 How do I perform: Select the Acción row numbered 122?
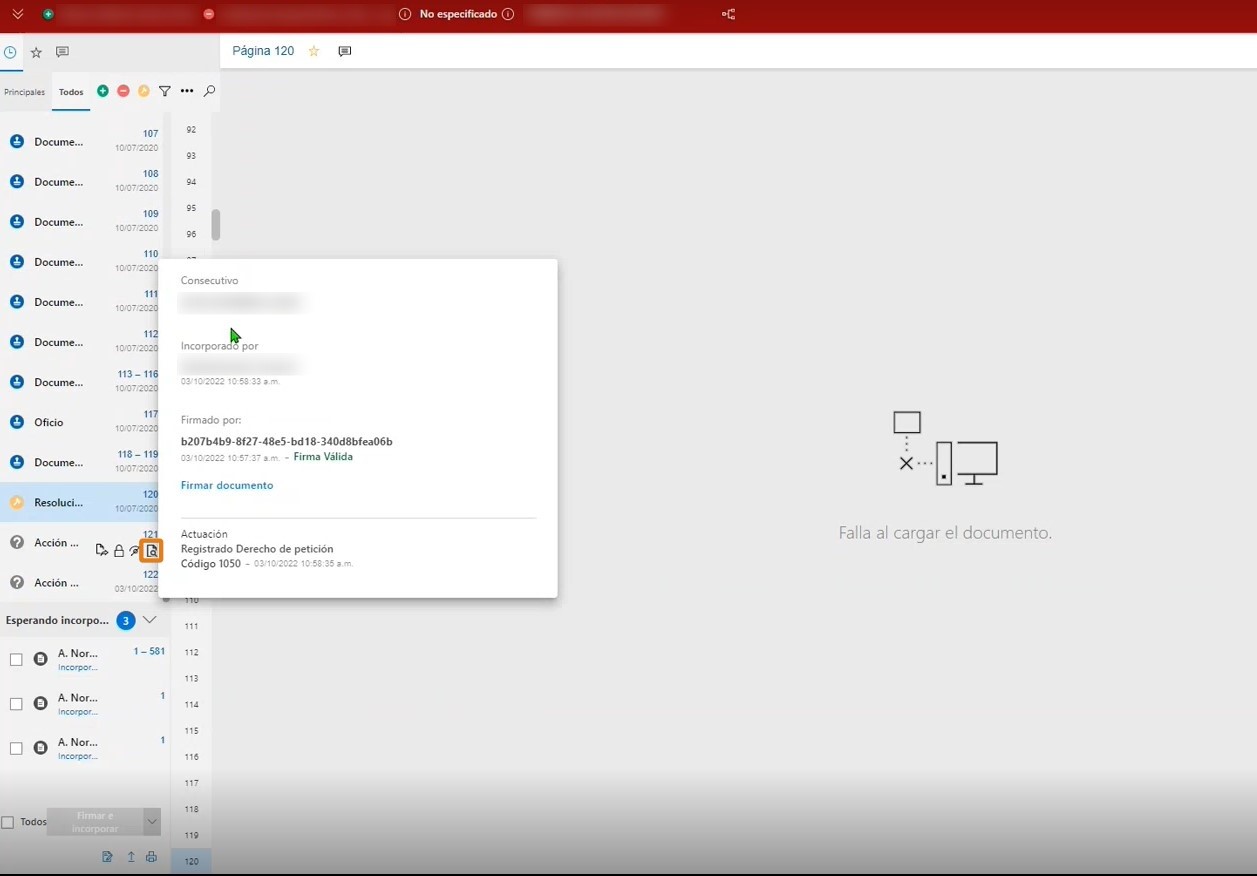coord(80,582)
